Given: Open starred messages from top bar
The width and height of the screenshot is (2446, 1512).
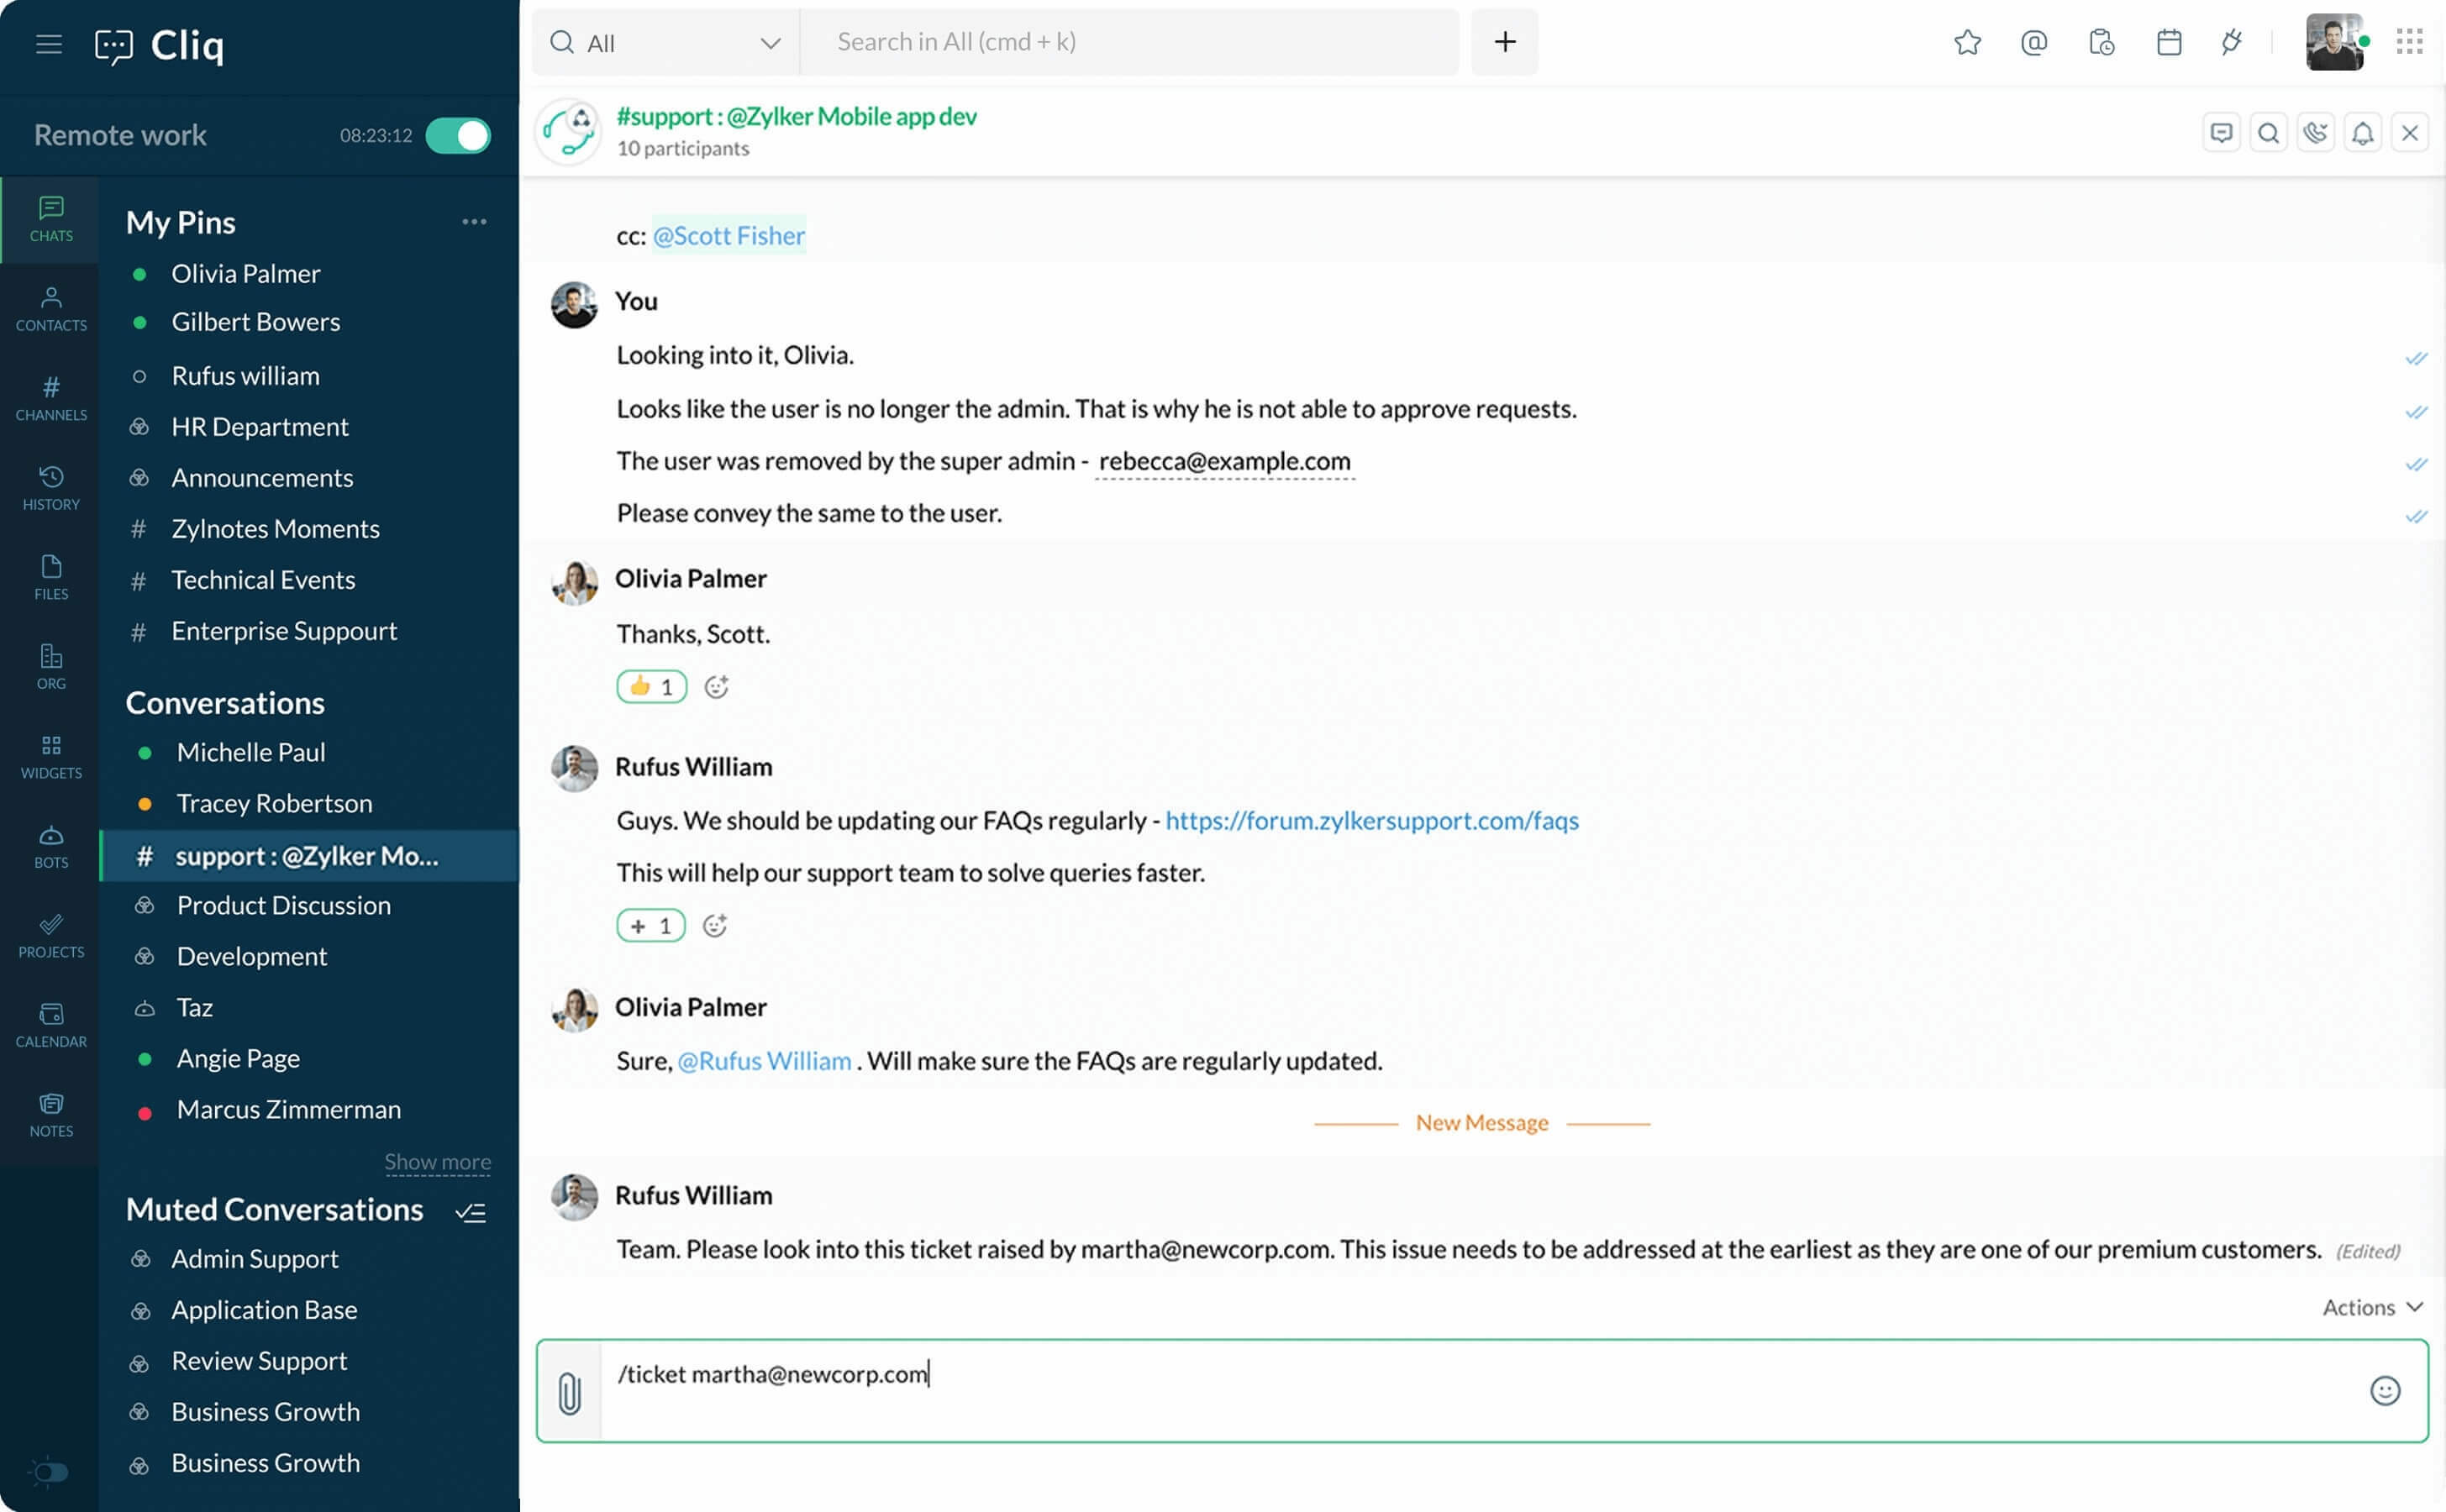Looking at the screenshot, I should coord(1966,42).
